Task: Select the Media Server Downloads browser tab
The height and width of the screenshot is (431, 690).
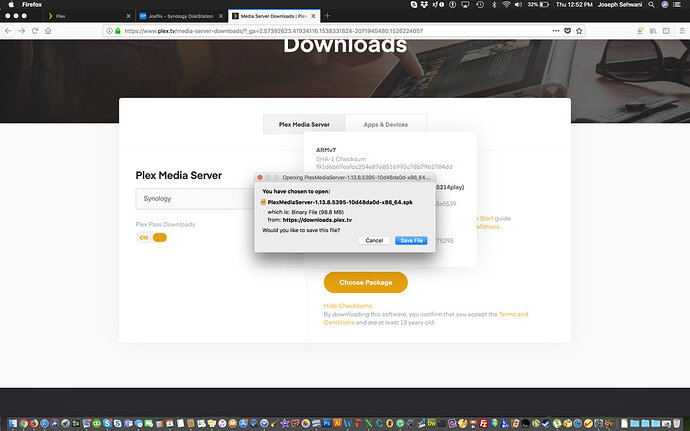Action: point(273,16)
